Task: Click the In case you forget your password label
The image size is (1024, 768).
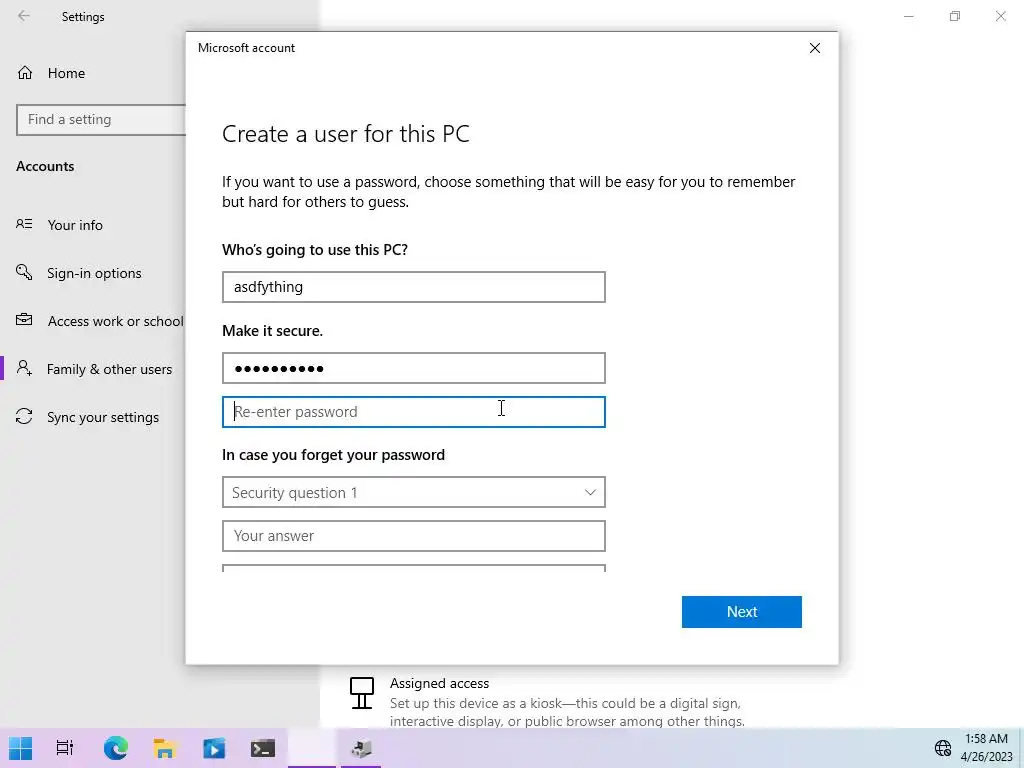Action: (333, 455)
